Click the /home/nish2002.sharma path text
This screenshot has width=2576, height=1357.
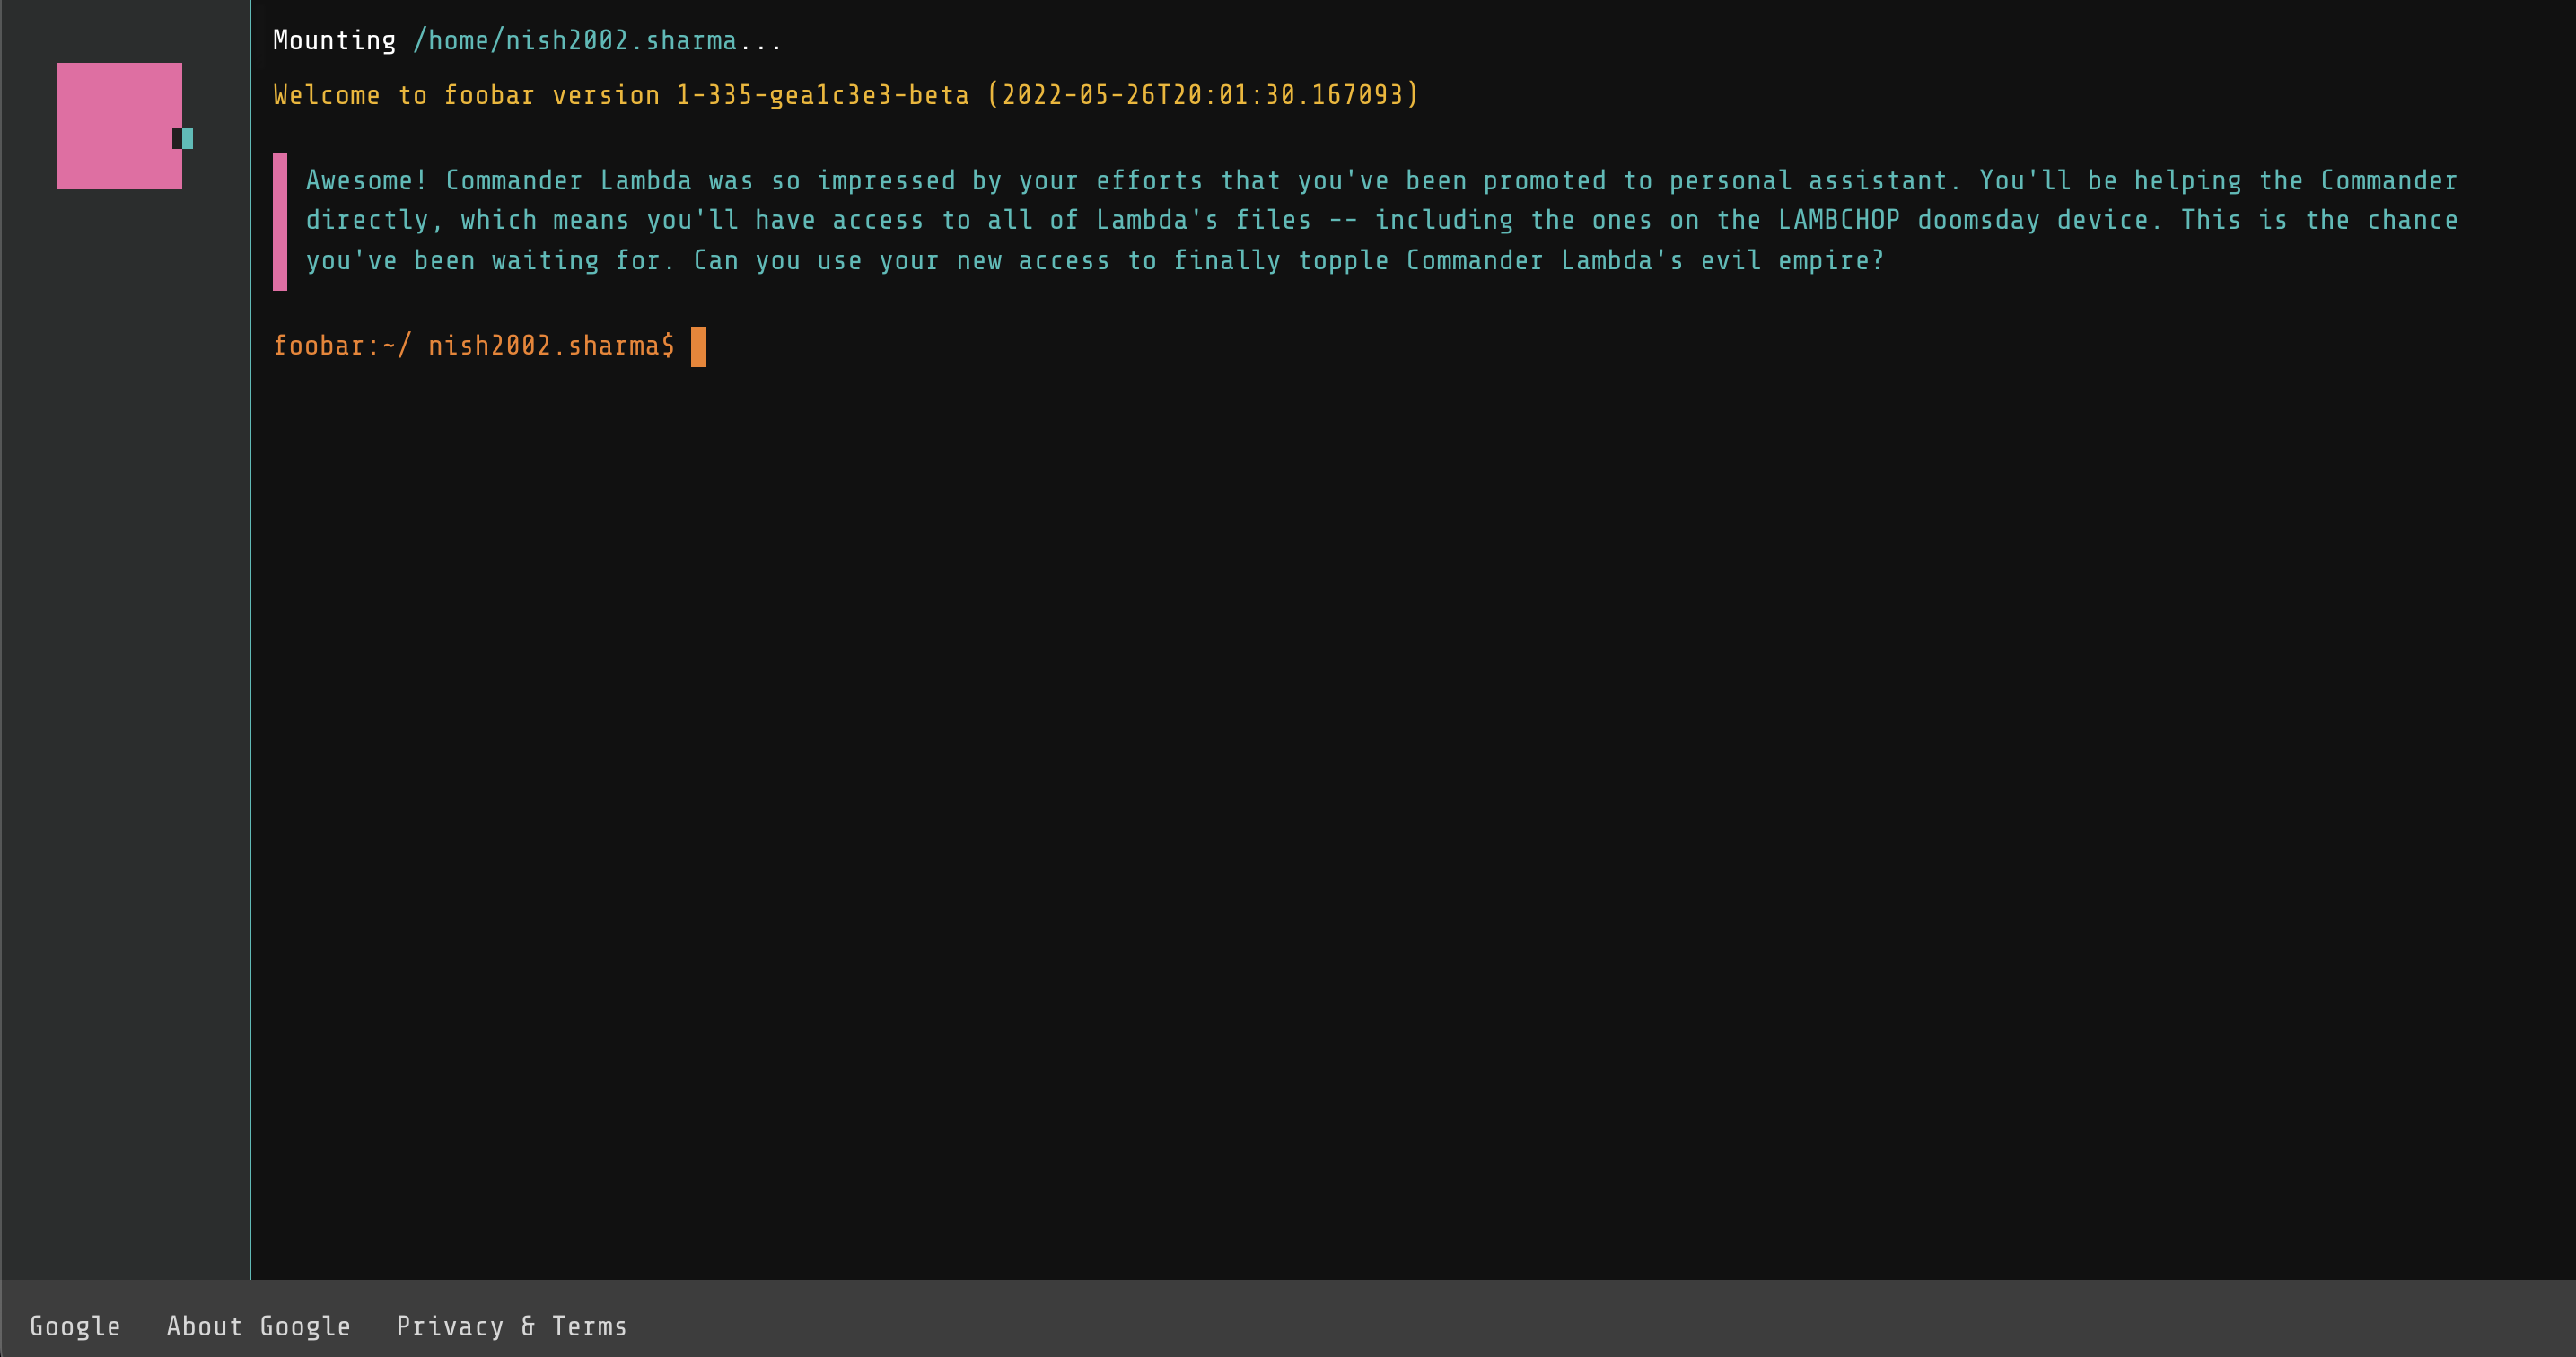(x=575, y=41)
